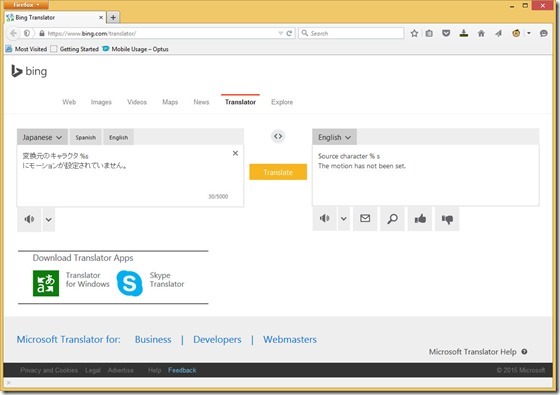This screenshot has height=395, width=560.
Task: Click the site identity lock icon
Action: (42, 34)
